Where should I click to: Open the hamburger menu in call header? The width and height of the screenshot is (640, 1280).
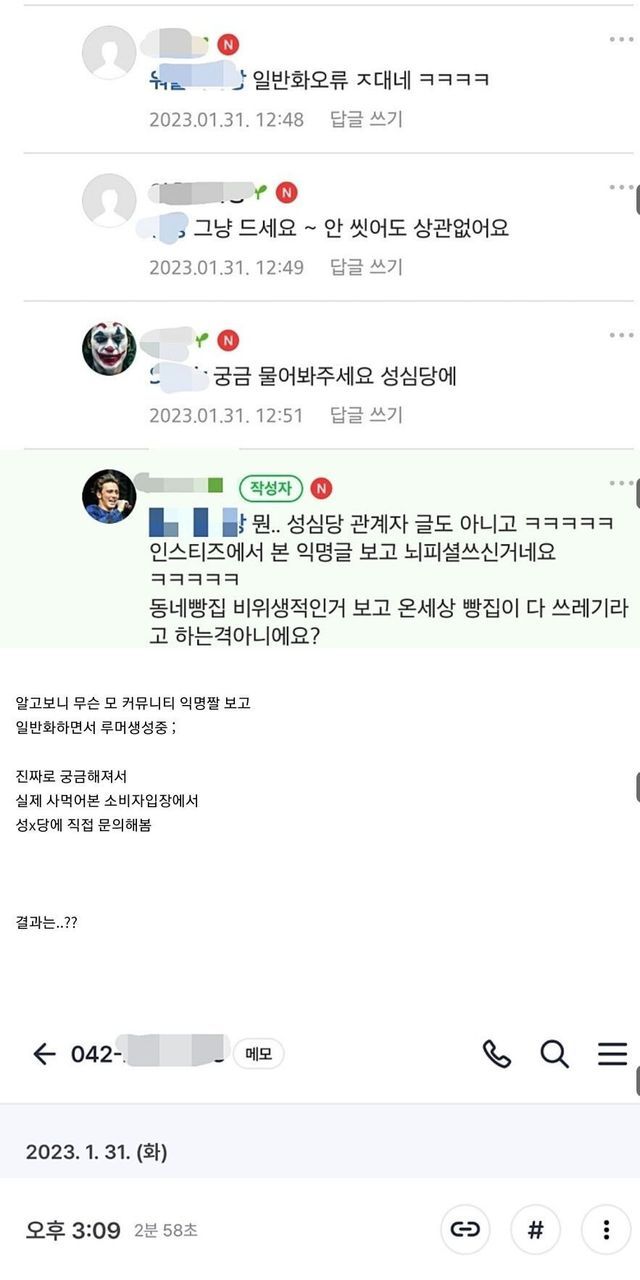click(x=612, y=1053)
